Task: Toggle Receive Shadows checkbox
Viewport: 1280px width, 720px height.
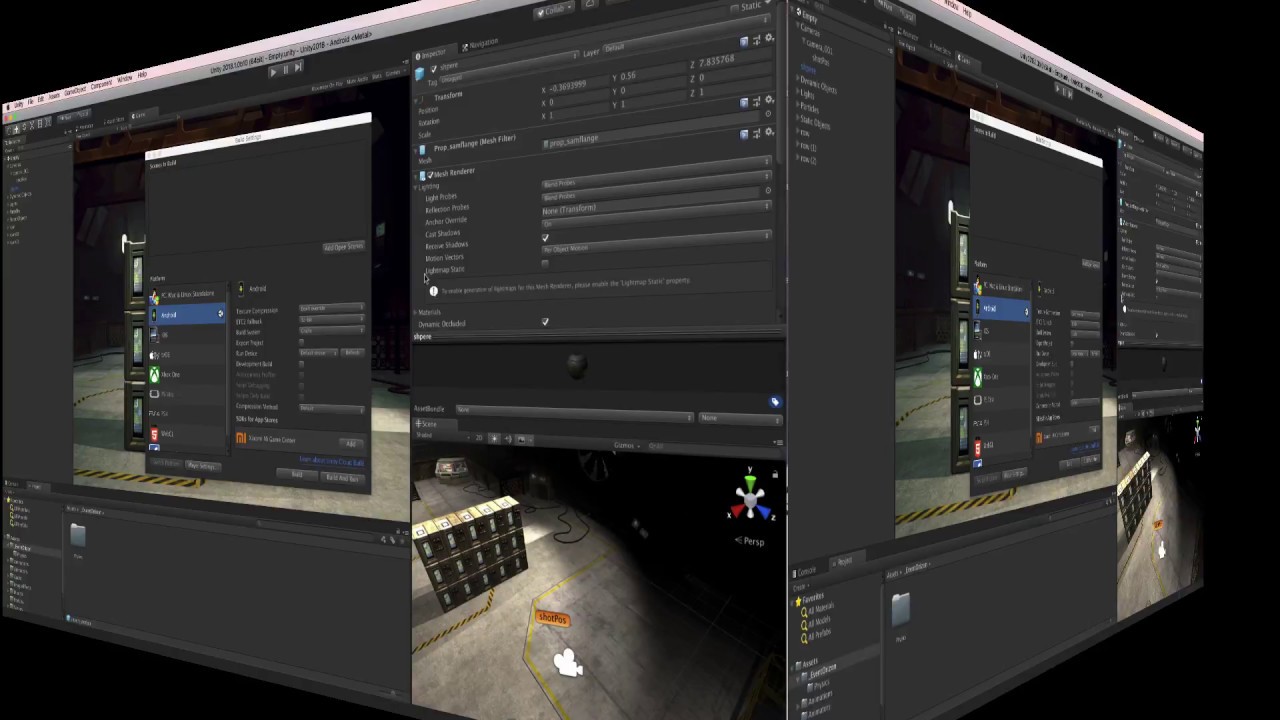Action: point(545,239)
